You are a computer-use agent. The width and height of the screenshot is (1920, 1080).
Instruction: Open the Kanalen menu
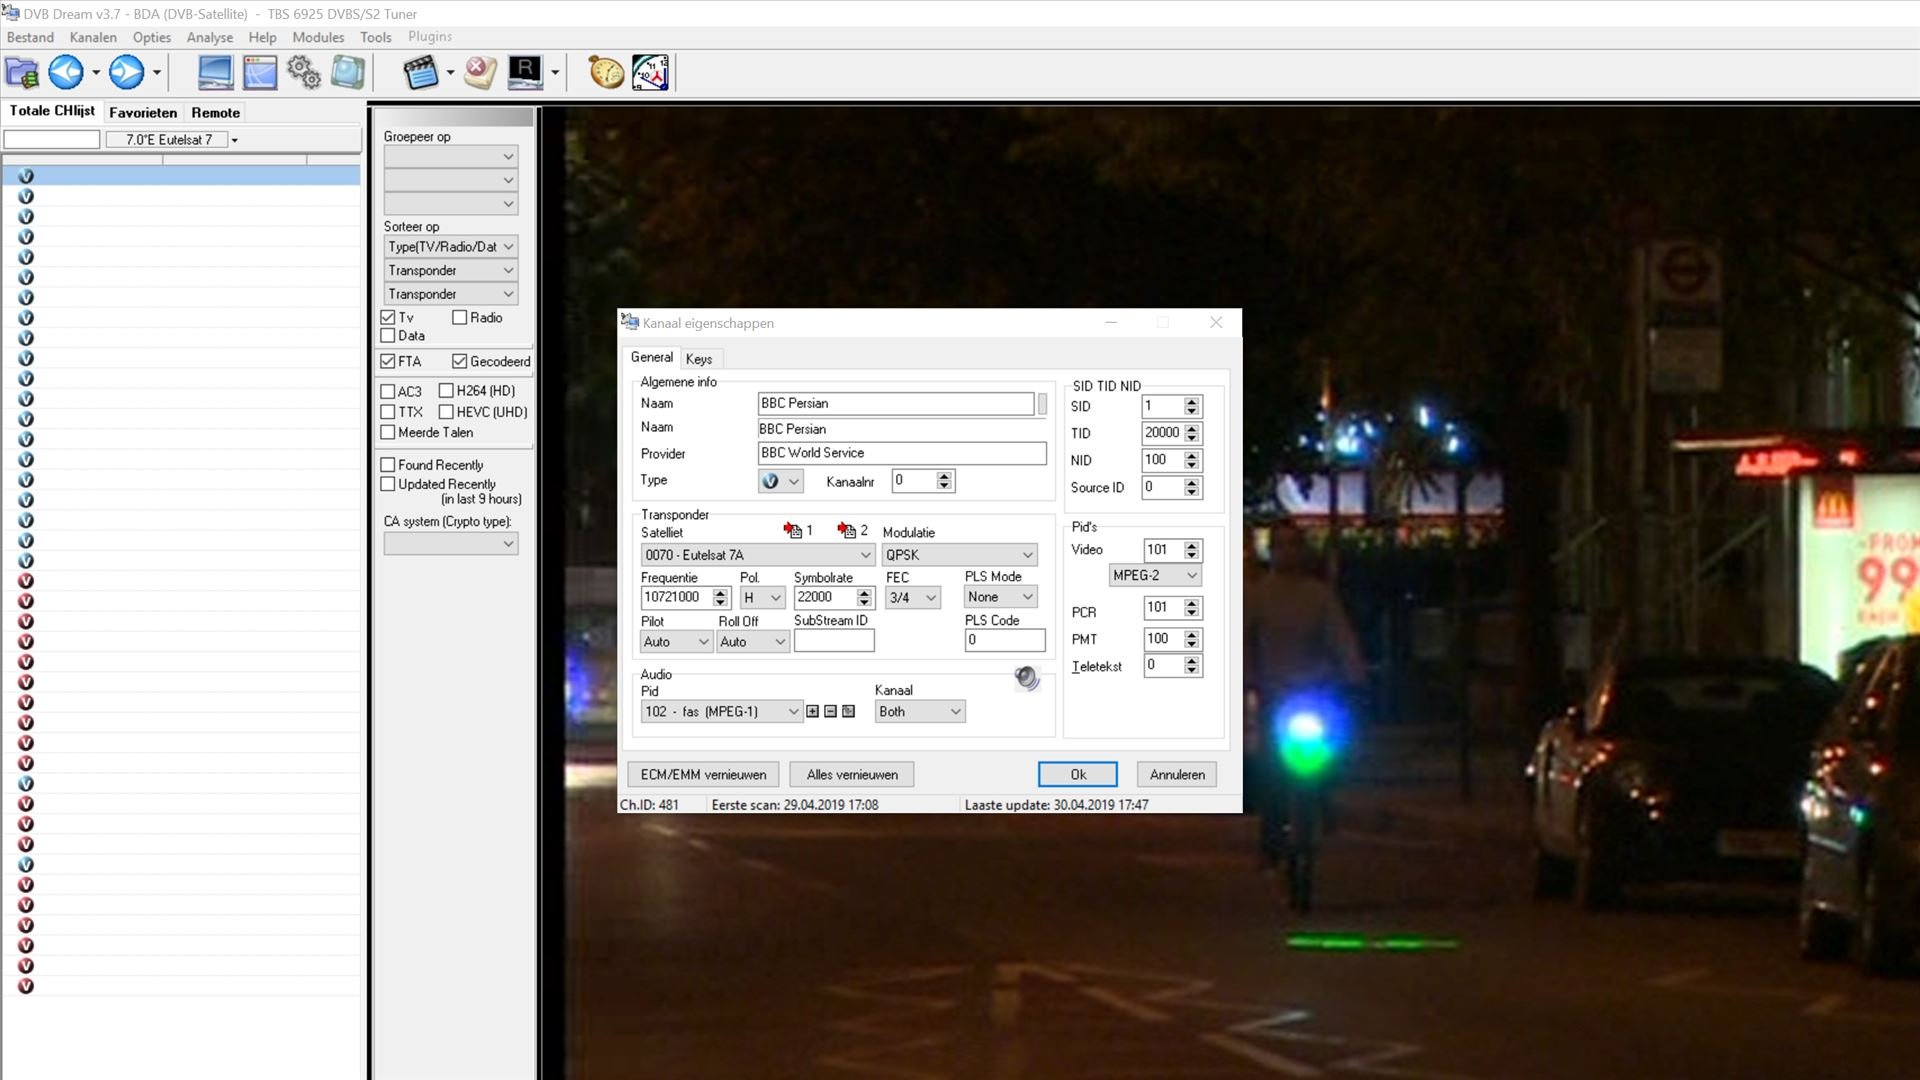(93, 37)
